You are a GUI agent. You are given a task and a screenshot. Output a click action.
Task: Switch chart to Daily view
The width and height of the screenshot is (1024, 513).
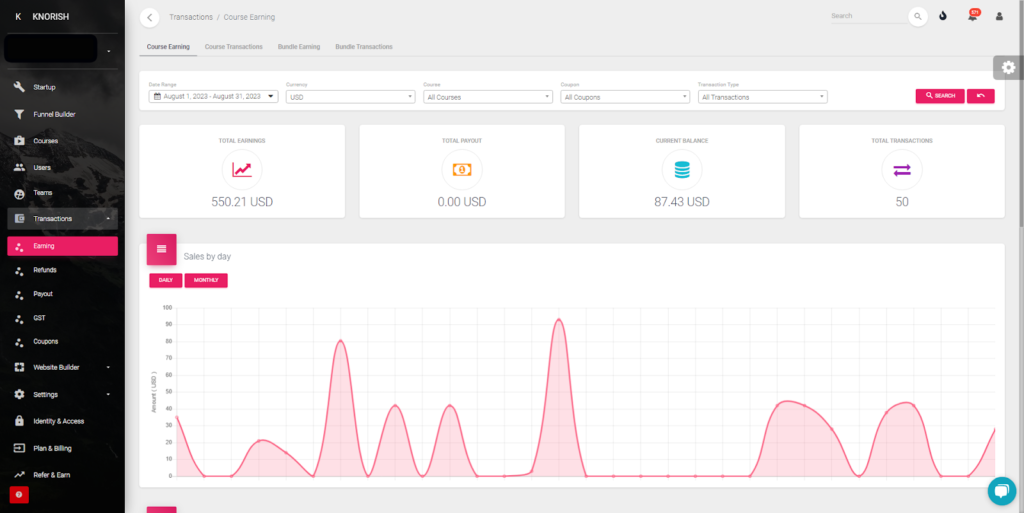coord(165,280)
